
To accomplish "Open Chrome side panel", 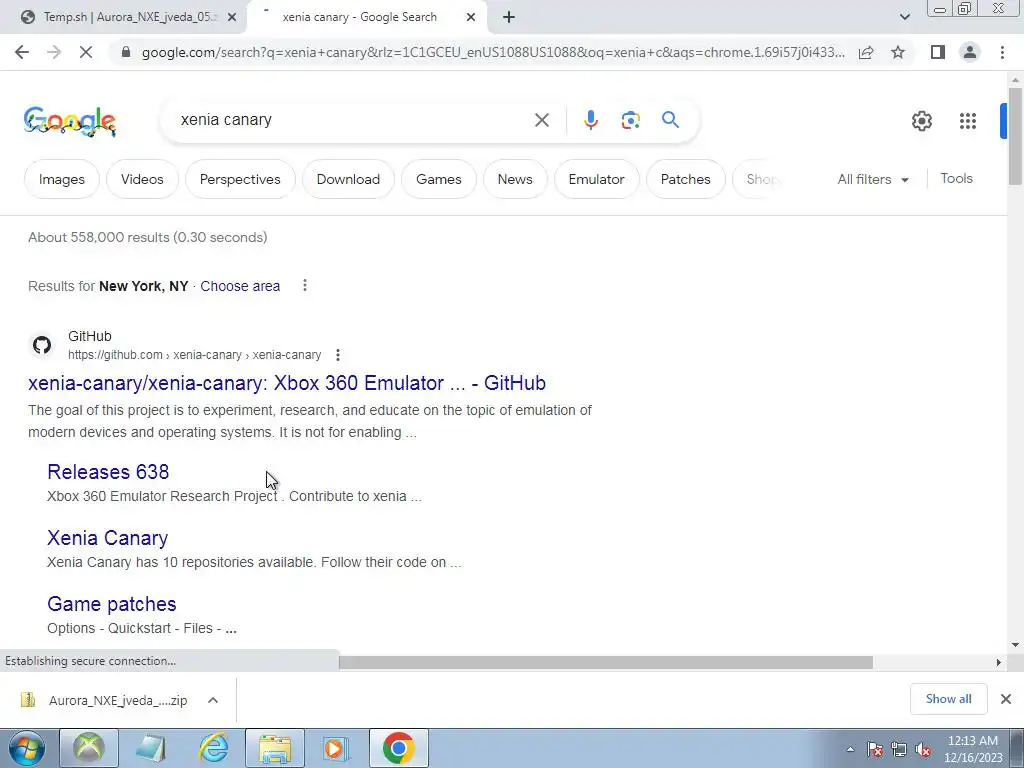I will pos(938,52).
